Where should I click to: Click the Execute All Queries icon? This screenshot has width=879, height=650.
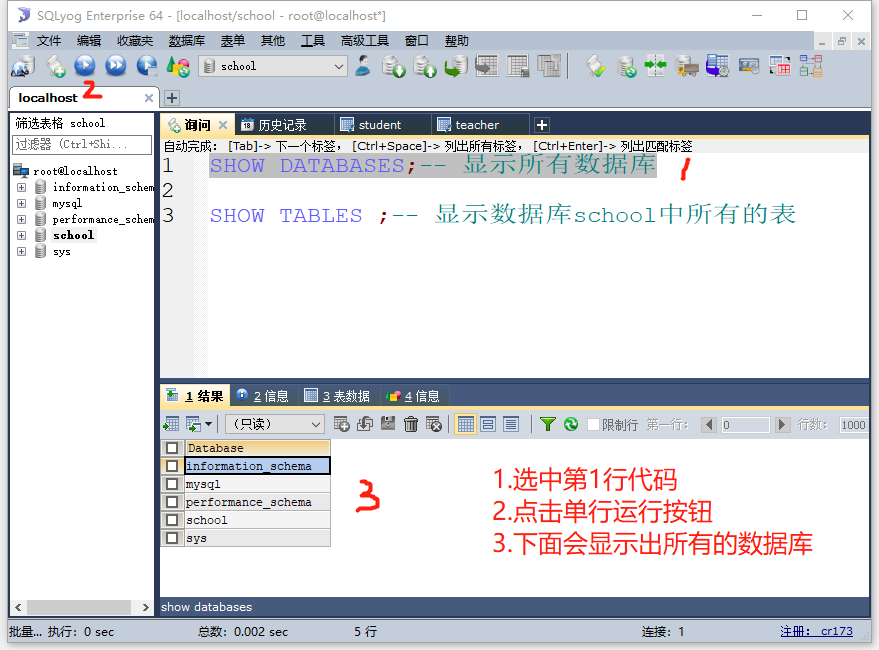click(x=115, y=66)
